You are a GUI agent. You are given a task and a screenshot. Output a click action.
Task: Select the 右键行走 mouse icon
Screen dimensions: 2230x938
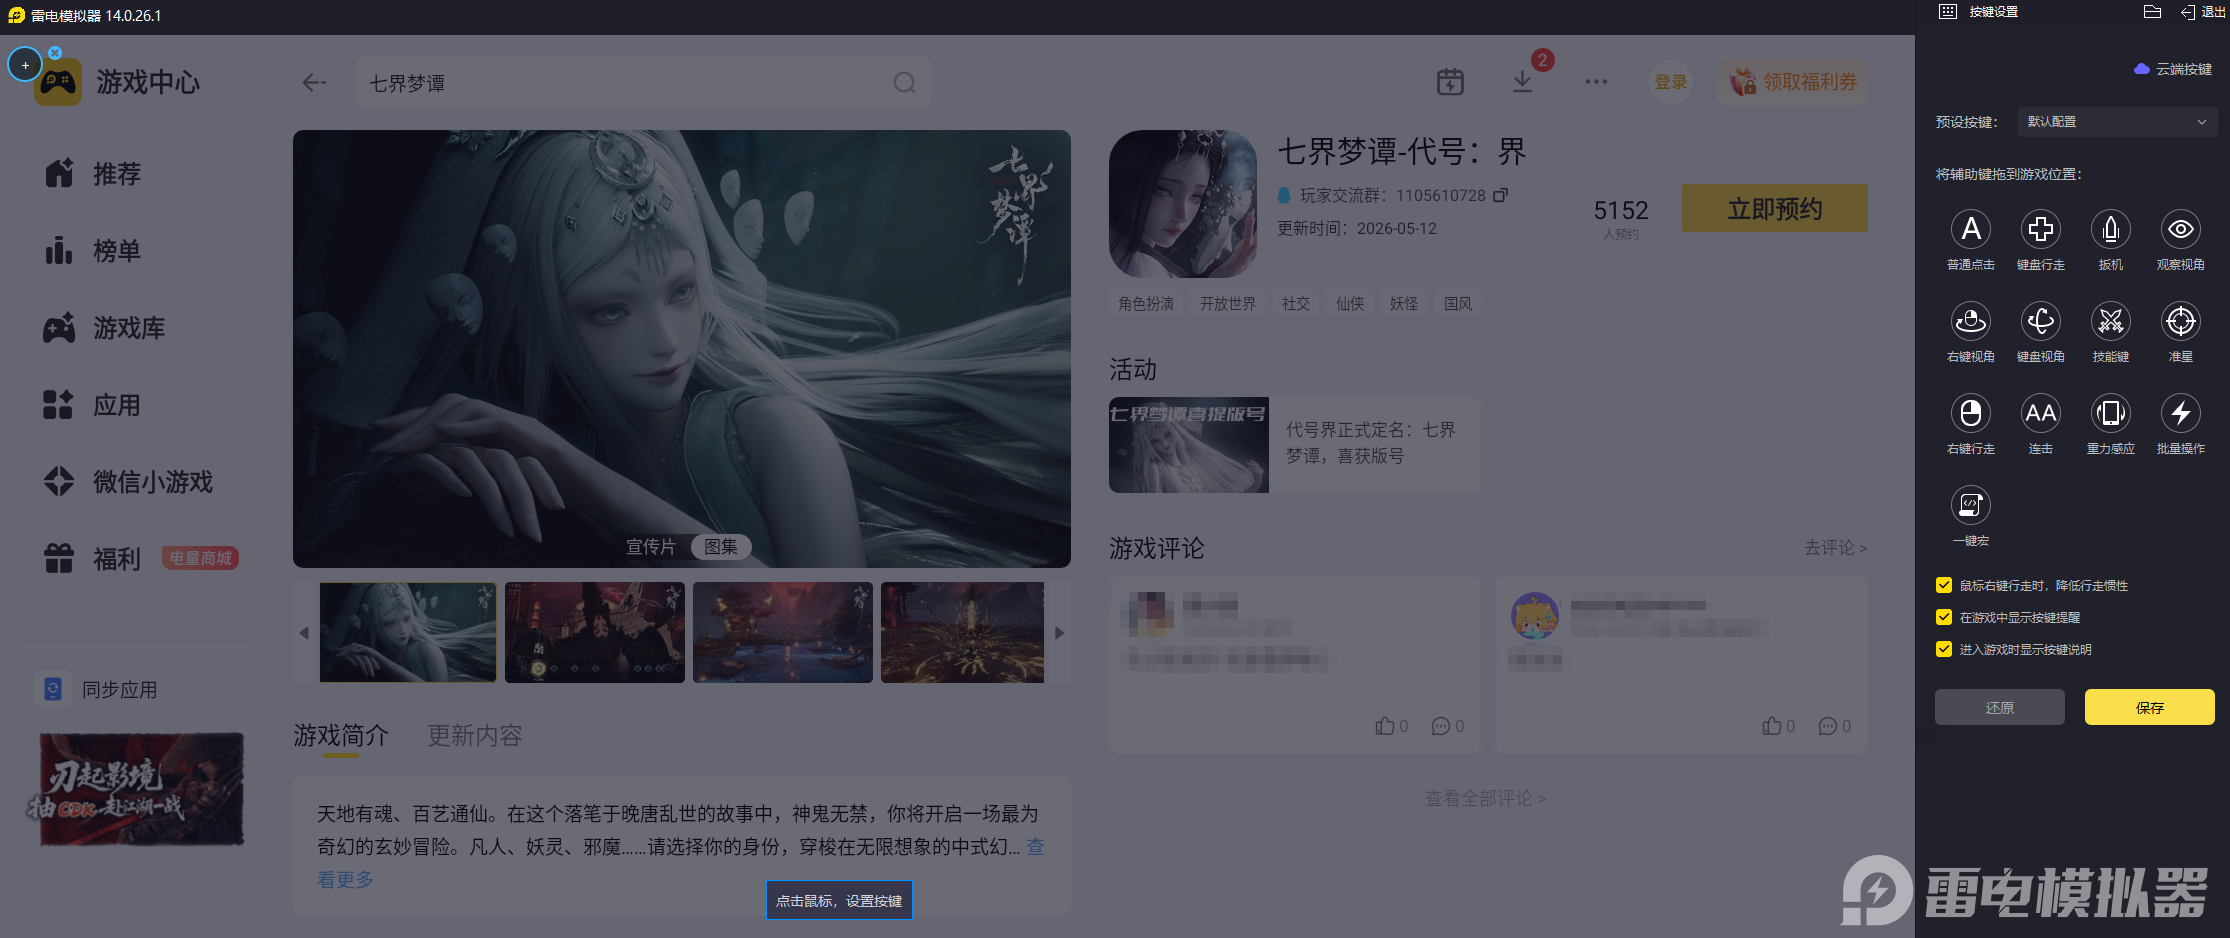(1970, 414)
